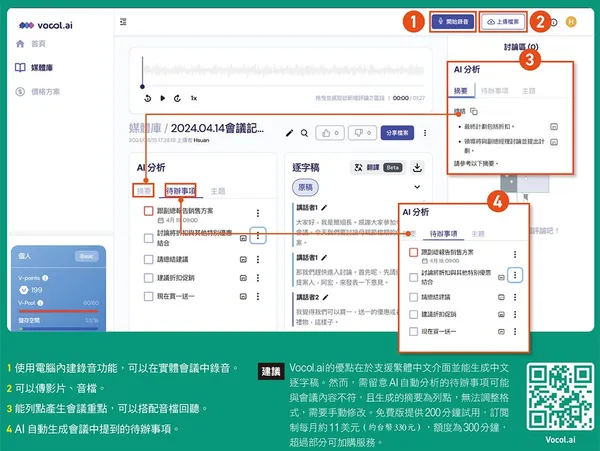Open the 翻譯 Beta translate feature
Viewport: 600px width, 451px height.
coord(378,168)
